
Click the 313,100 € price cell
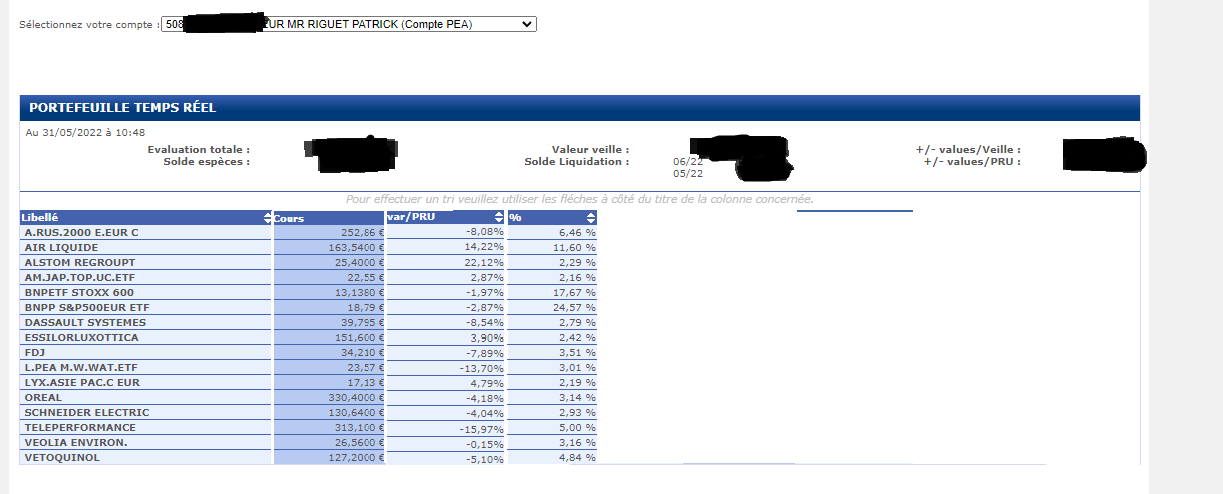[x=329, y=427]
